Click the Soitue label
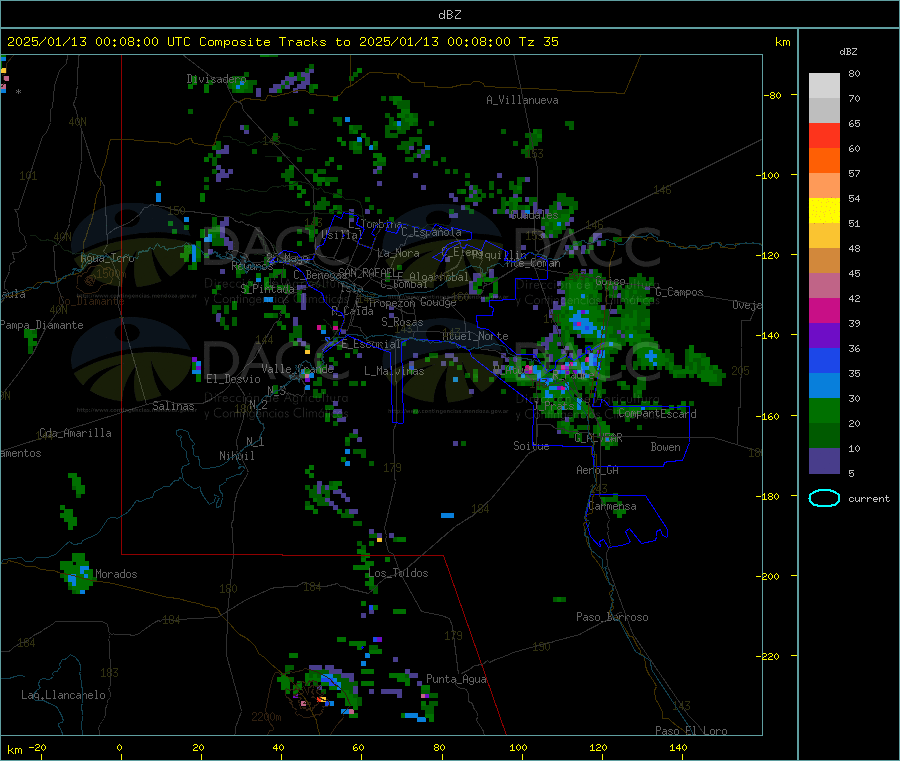This screenshot has height=761, width=900. point(531,446)
